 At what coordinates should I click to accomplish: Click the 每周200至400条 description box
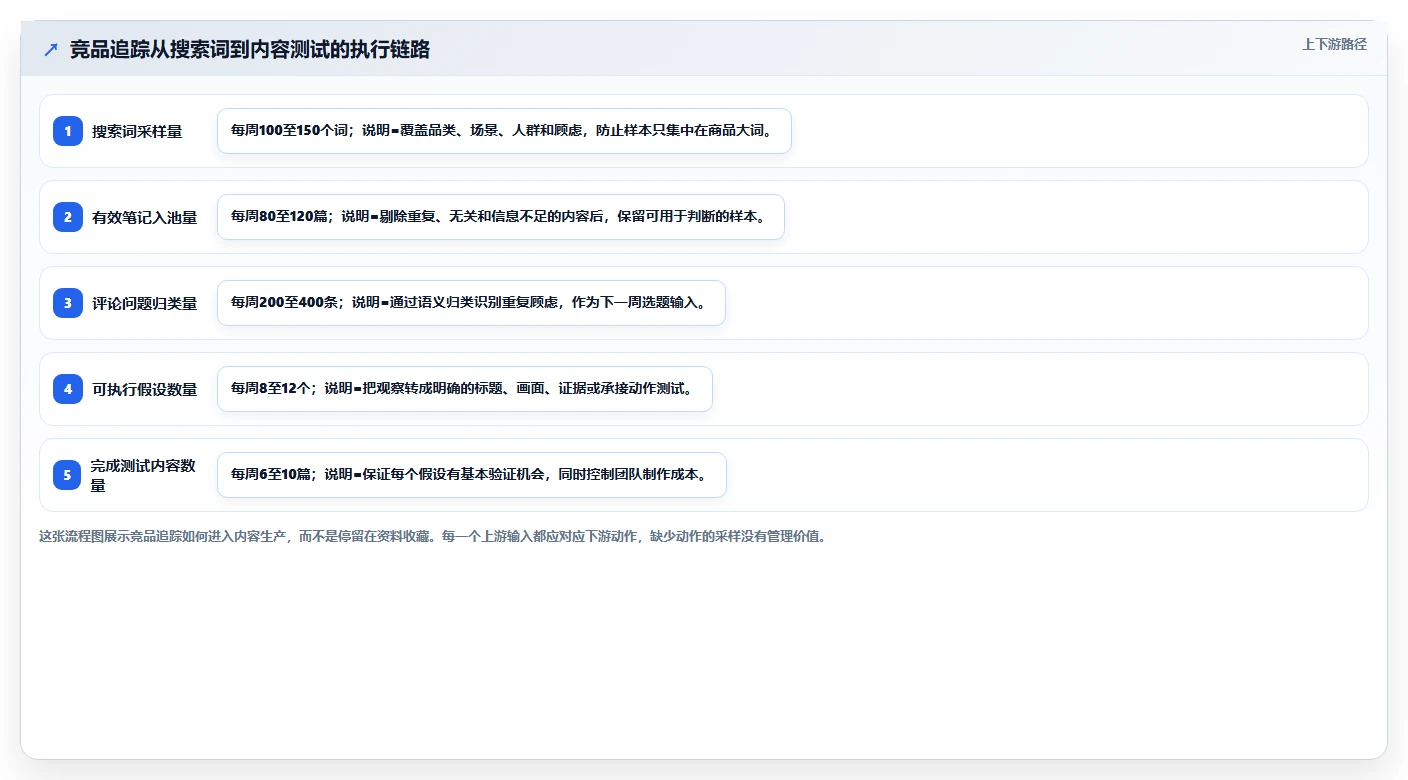(471, 303)
